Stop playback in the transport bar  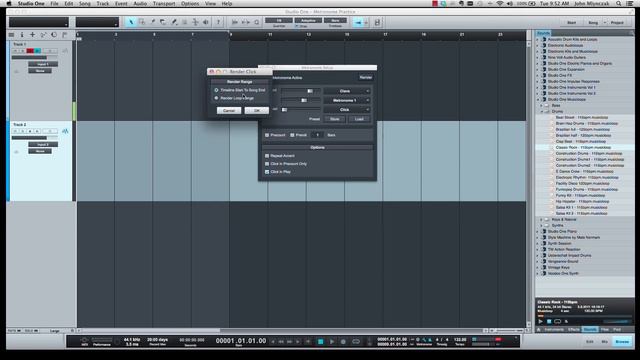tap(320, 341)
